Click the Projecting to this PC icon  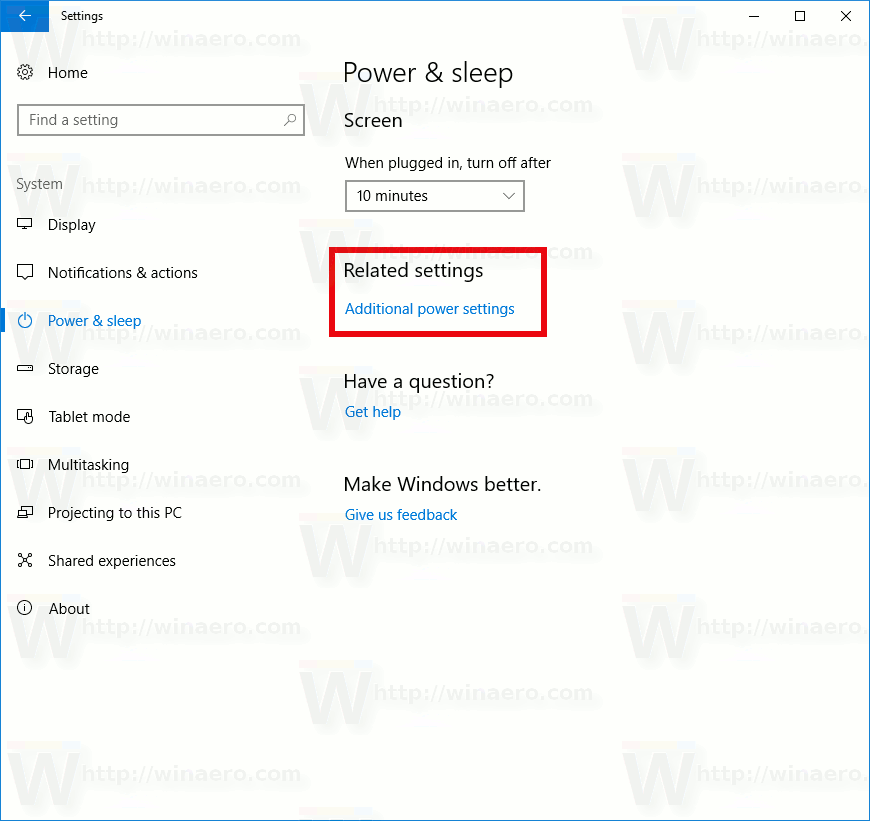24,513
